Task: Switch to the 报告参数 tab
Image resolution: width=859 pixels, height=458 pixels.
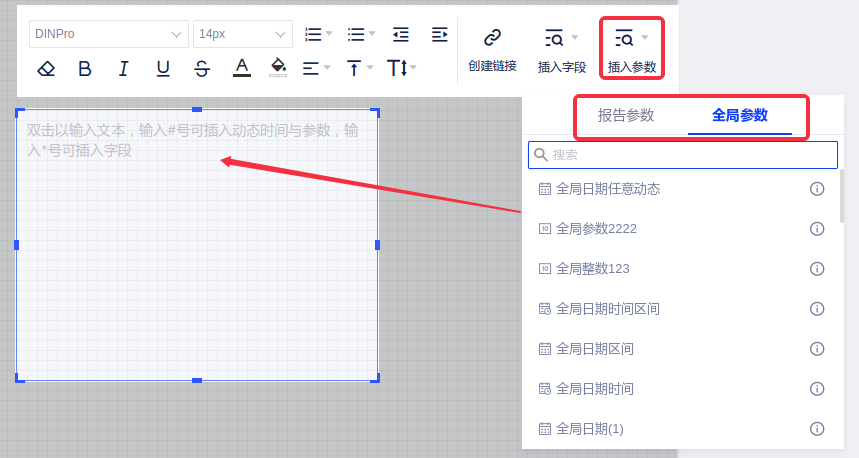Action: tap(626, 115)
